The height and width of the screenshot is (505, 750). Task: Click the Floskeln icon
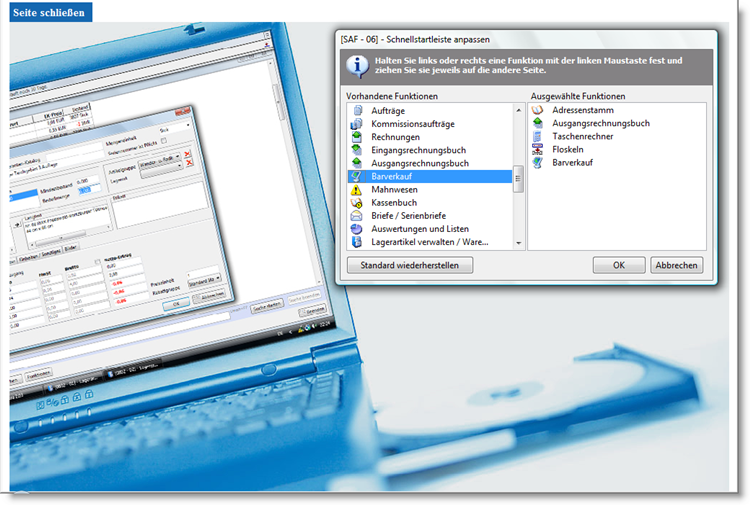pos(538,149)
